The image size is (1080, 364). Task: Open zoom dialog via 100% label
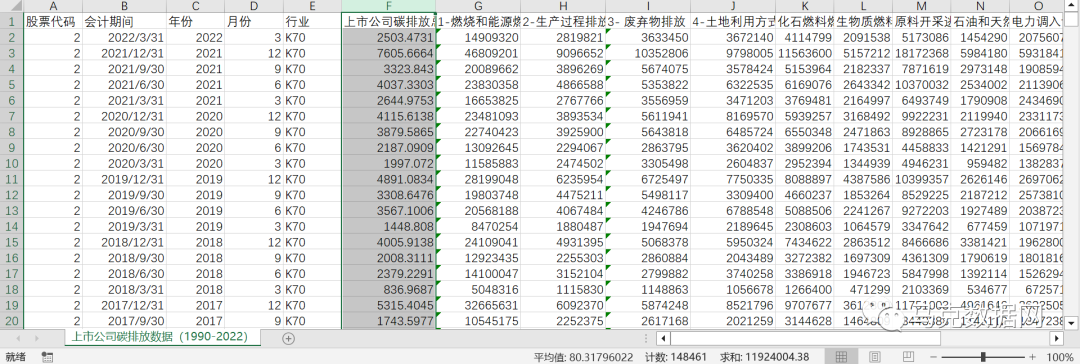[1061, 356]
